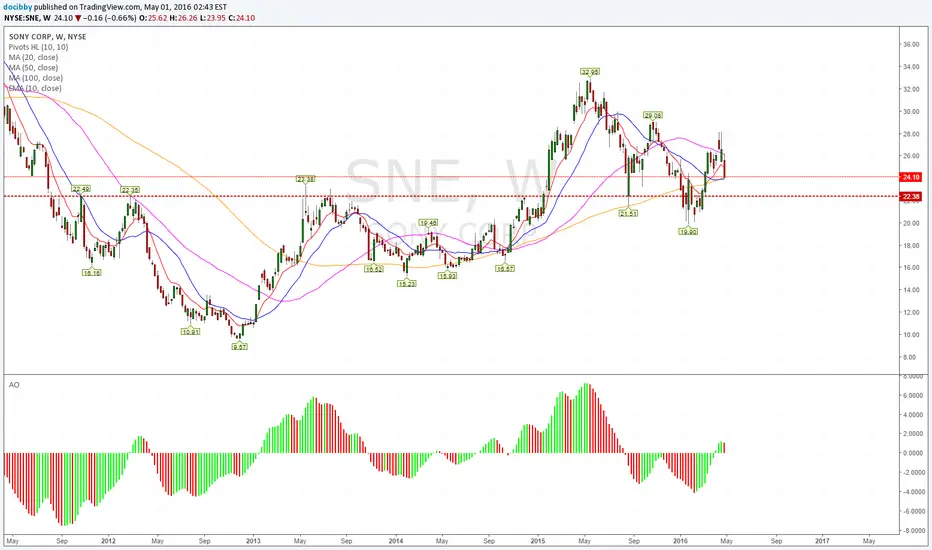Click the 2014 time axis label
This screenshot has height=550, width=932.
pos(396,541)
